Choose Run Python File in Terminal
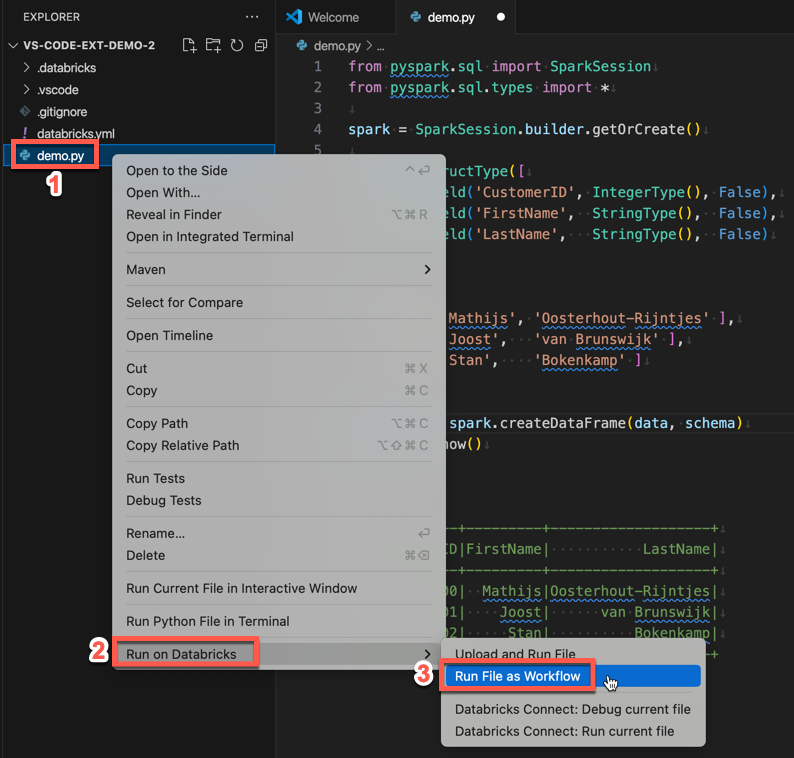Screen dimensions: 794x758 click(x=207, y=621)
